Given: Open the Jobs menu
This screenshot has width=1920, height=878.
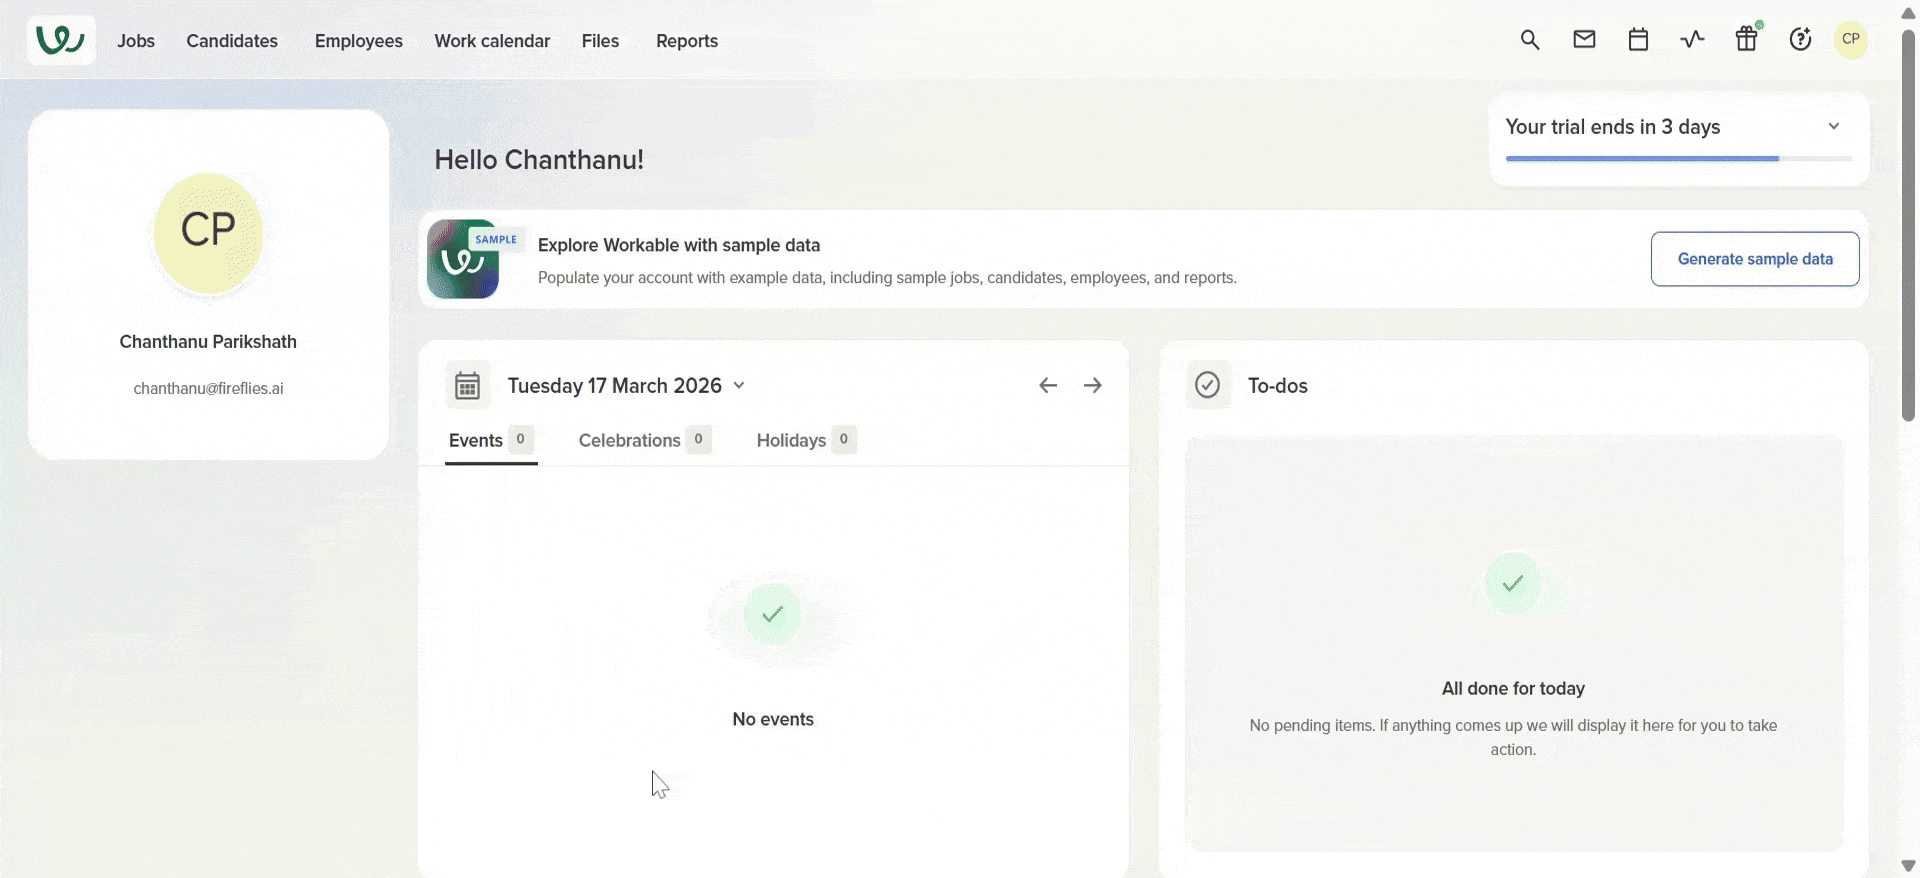Looking at the screenshot, I should (x=136, y=41).
